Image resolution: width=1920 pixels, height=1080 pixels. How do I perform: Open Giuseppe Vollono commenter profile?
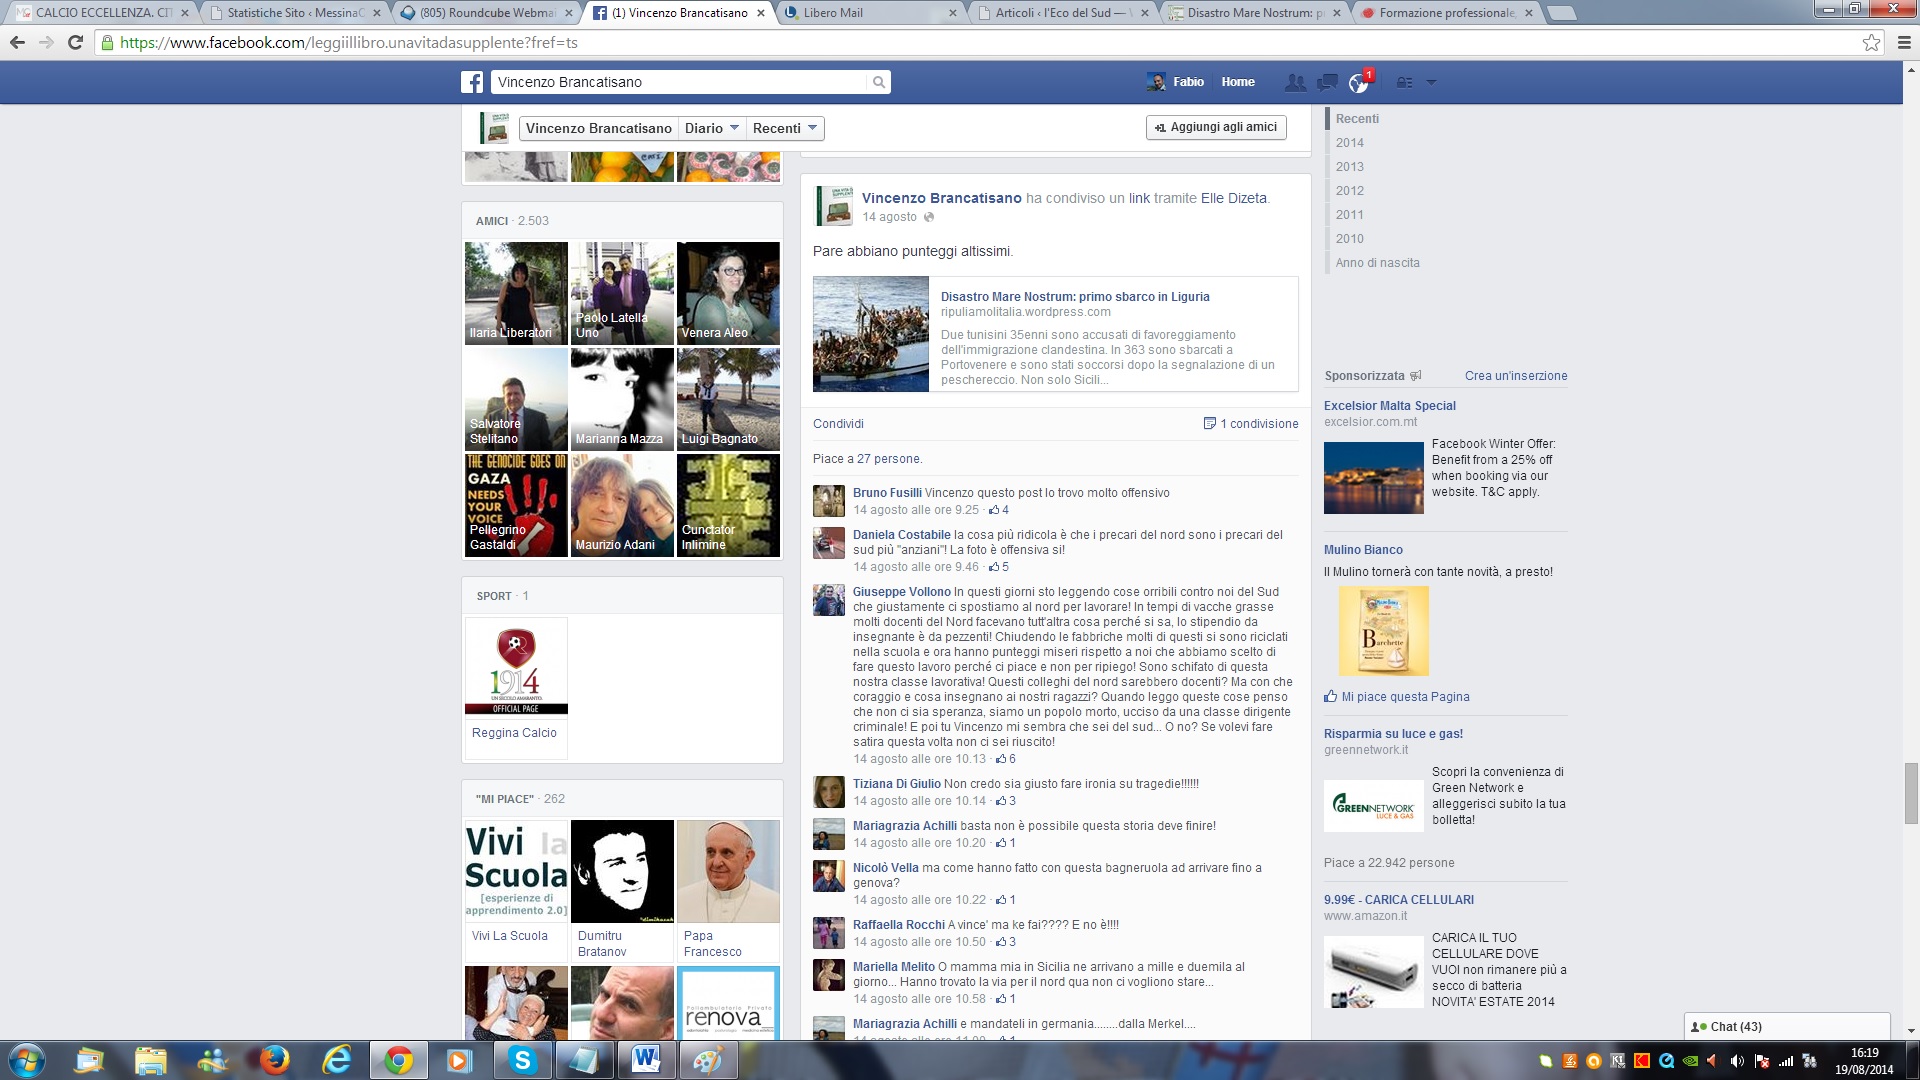click(x=901, y=592)
